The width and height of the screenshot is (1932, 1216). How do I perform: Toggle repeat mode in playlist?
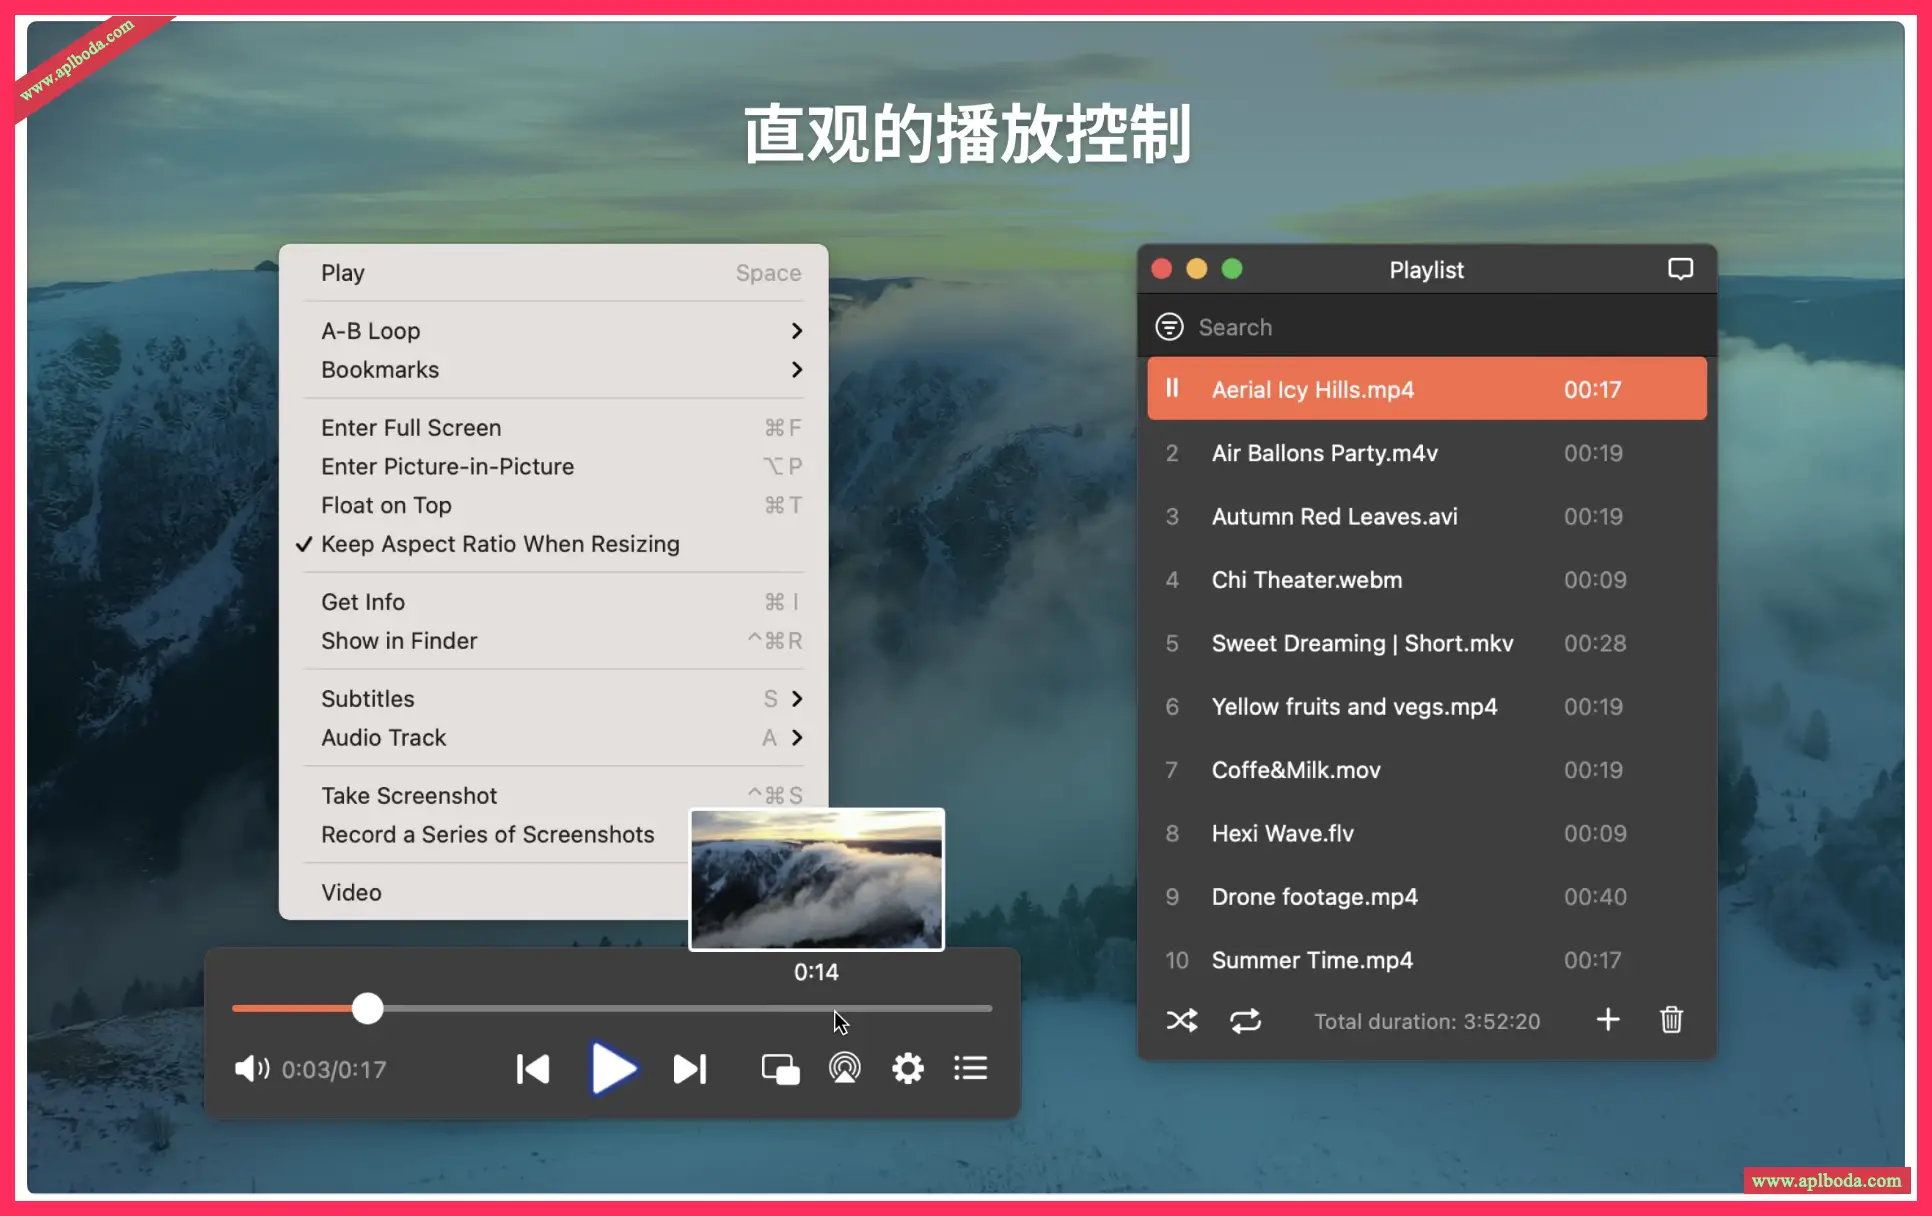coord(1245,1020)
